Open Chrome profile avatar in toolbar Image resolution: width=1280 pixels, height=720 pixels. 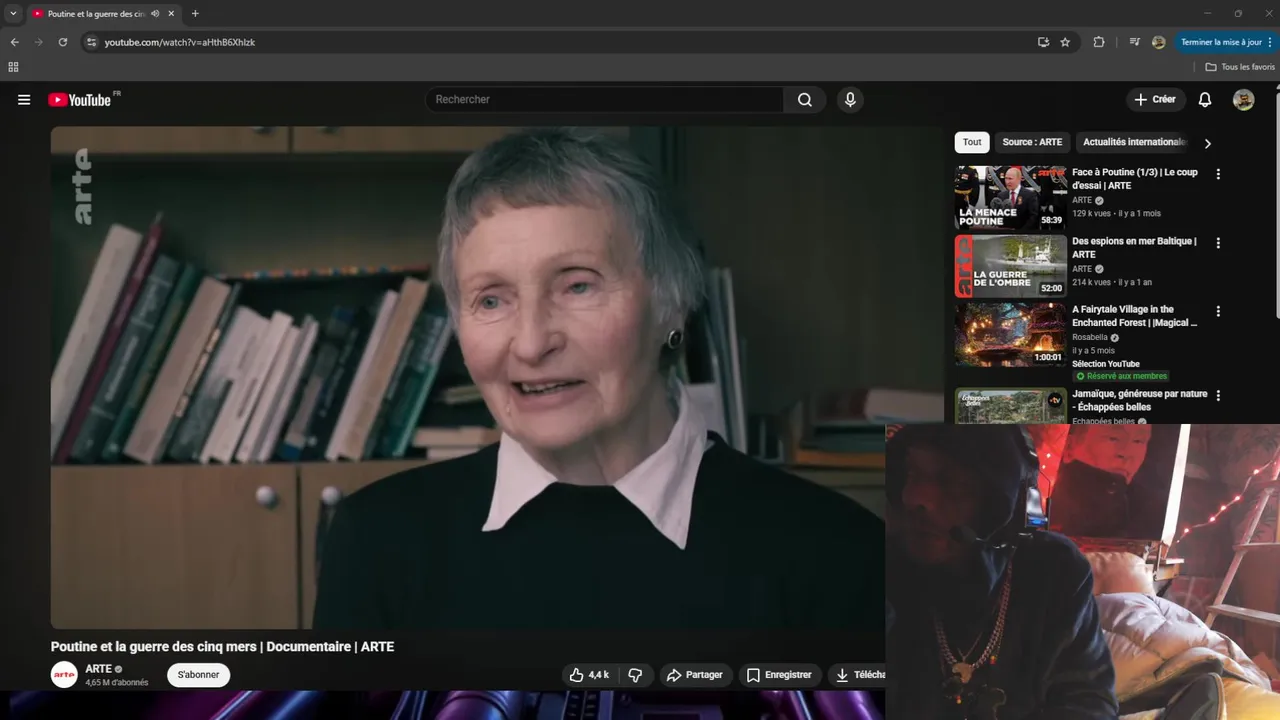coord(1159,42)
